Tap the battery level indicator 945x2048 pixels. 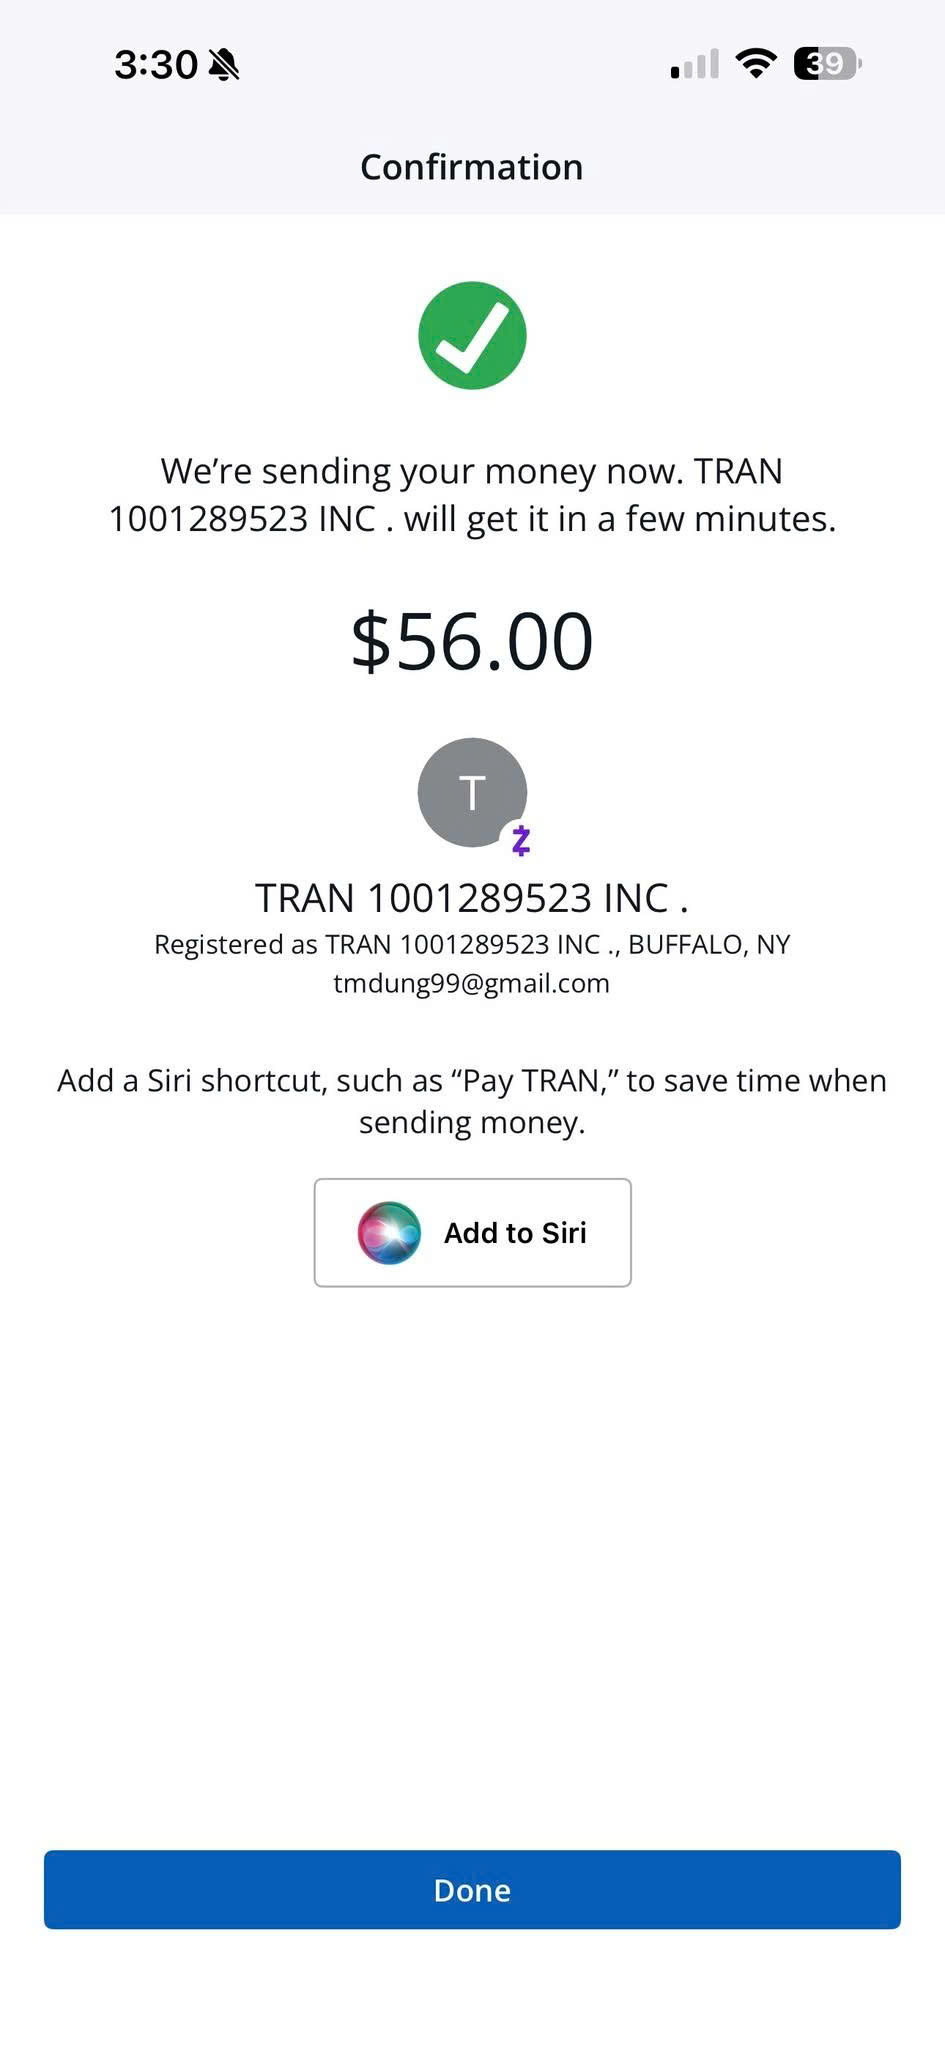click(828, 64)
